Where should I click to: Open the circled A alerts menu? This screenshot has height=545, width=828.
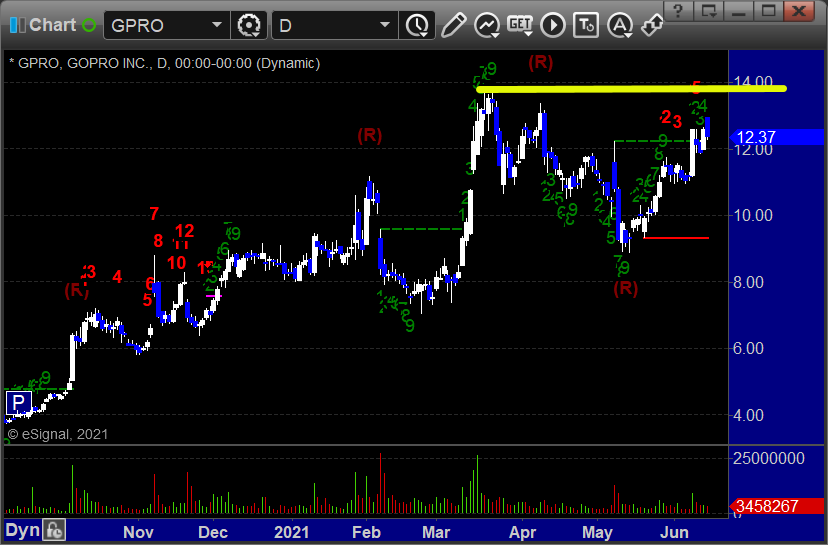(619, 25)
